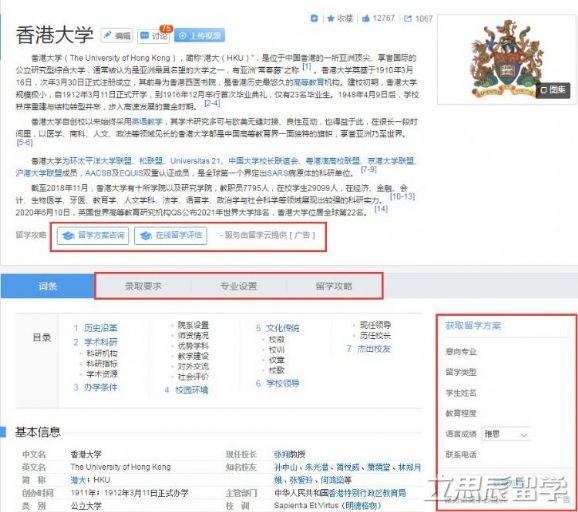Open the 留学攻略 tab
Screen dimensions: 578x512
point(334,286)
